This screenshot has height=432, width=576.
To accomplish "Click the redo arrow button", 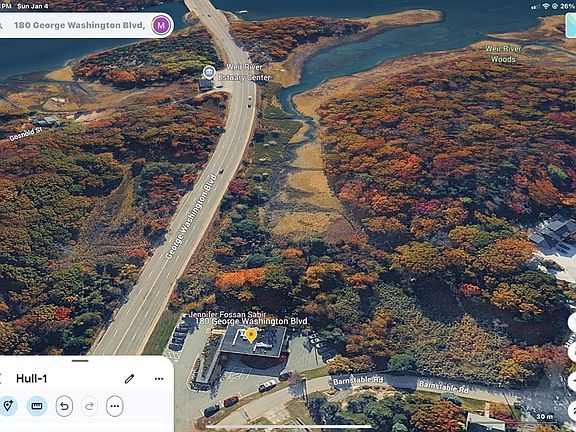I will click(90, 406).
